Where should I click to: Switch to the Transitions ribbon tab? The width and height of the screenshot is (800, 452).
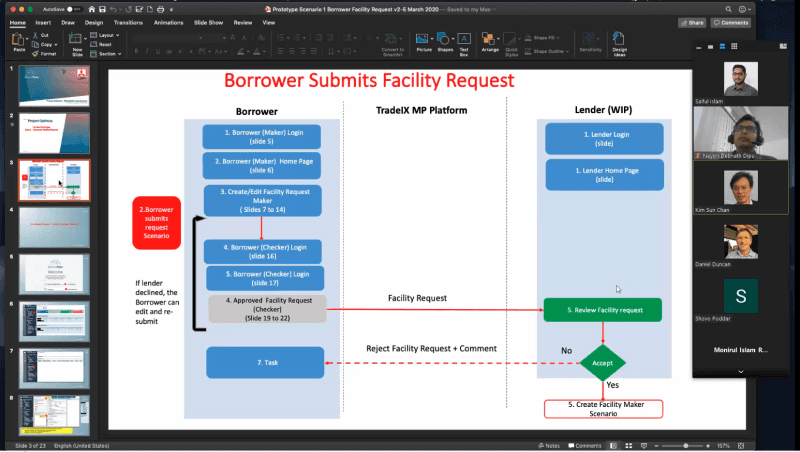click(127, 21)
